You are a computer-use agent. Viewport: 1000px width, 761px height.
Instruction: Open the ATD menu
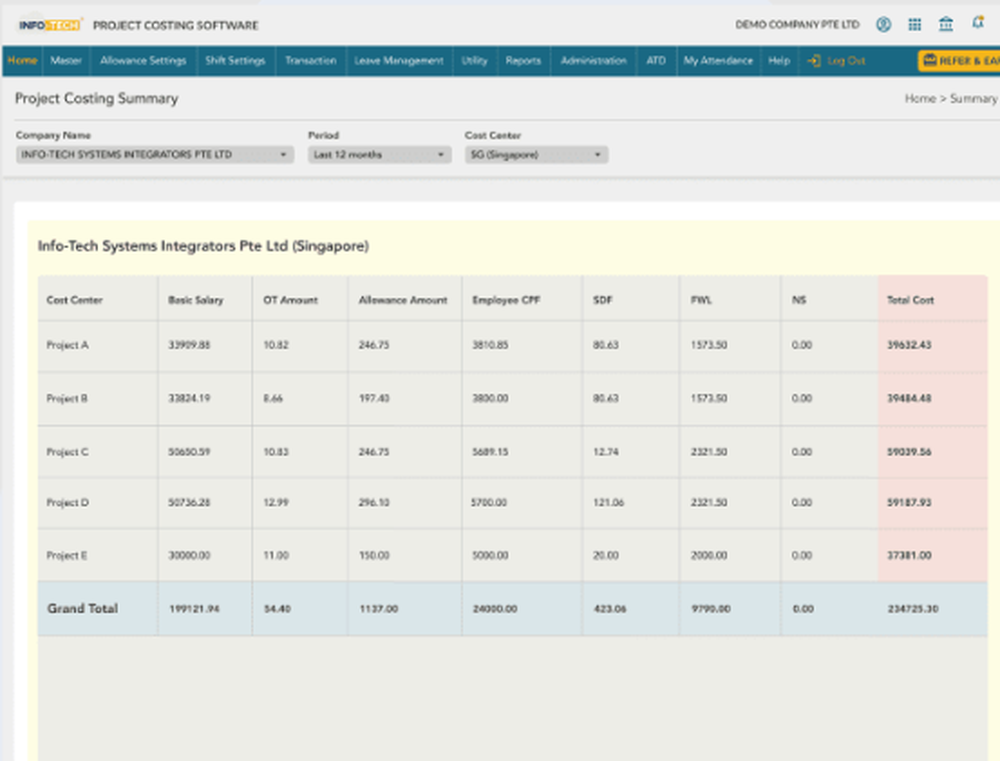point(656,61)
